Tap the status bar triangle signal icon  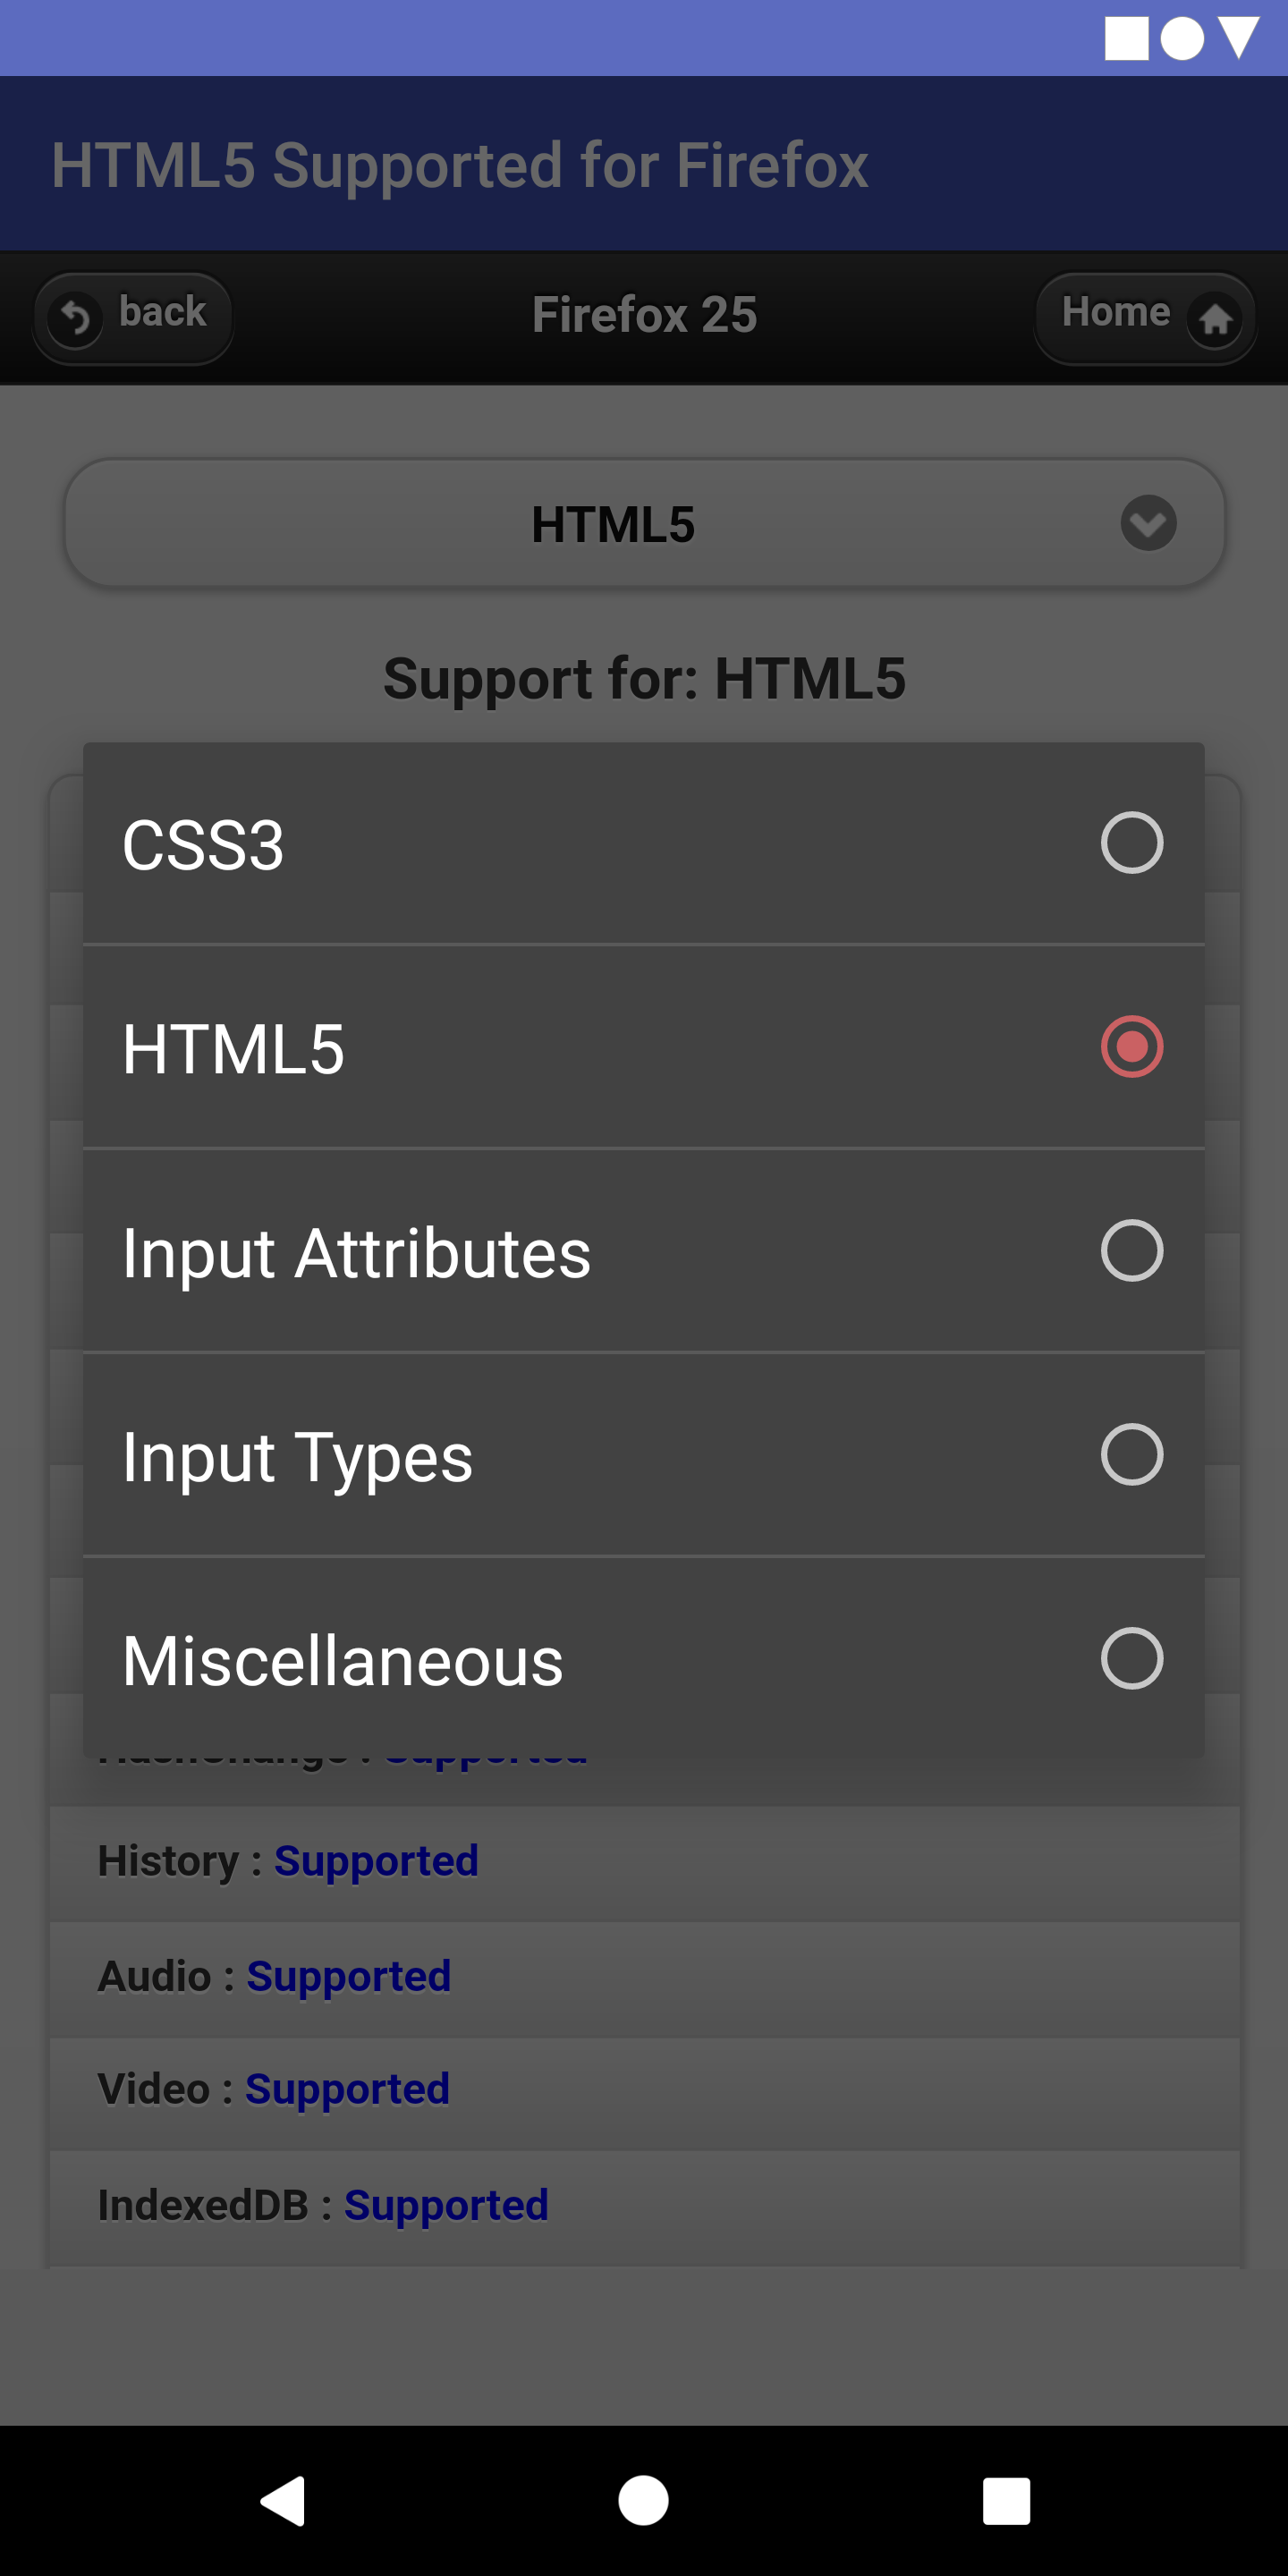coord(1238,38)
